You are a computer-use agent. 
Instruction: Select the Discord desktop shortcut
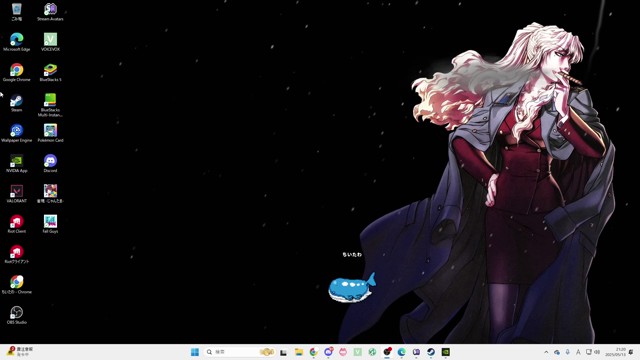click(50, 163)
